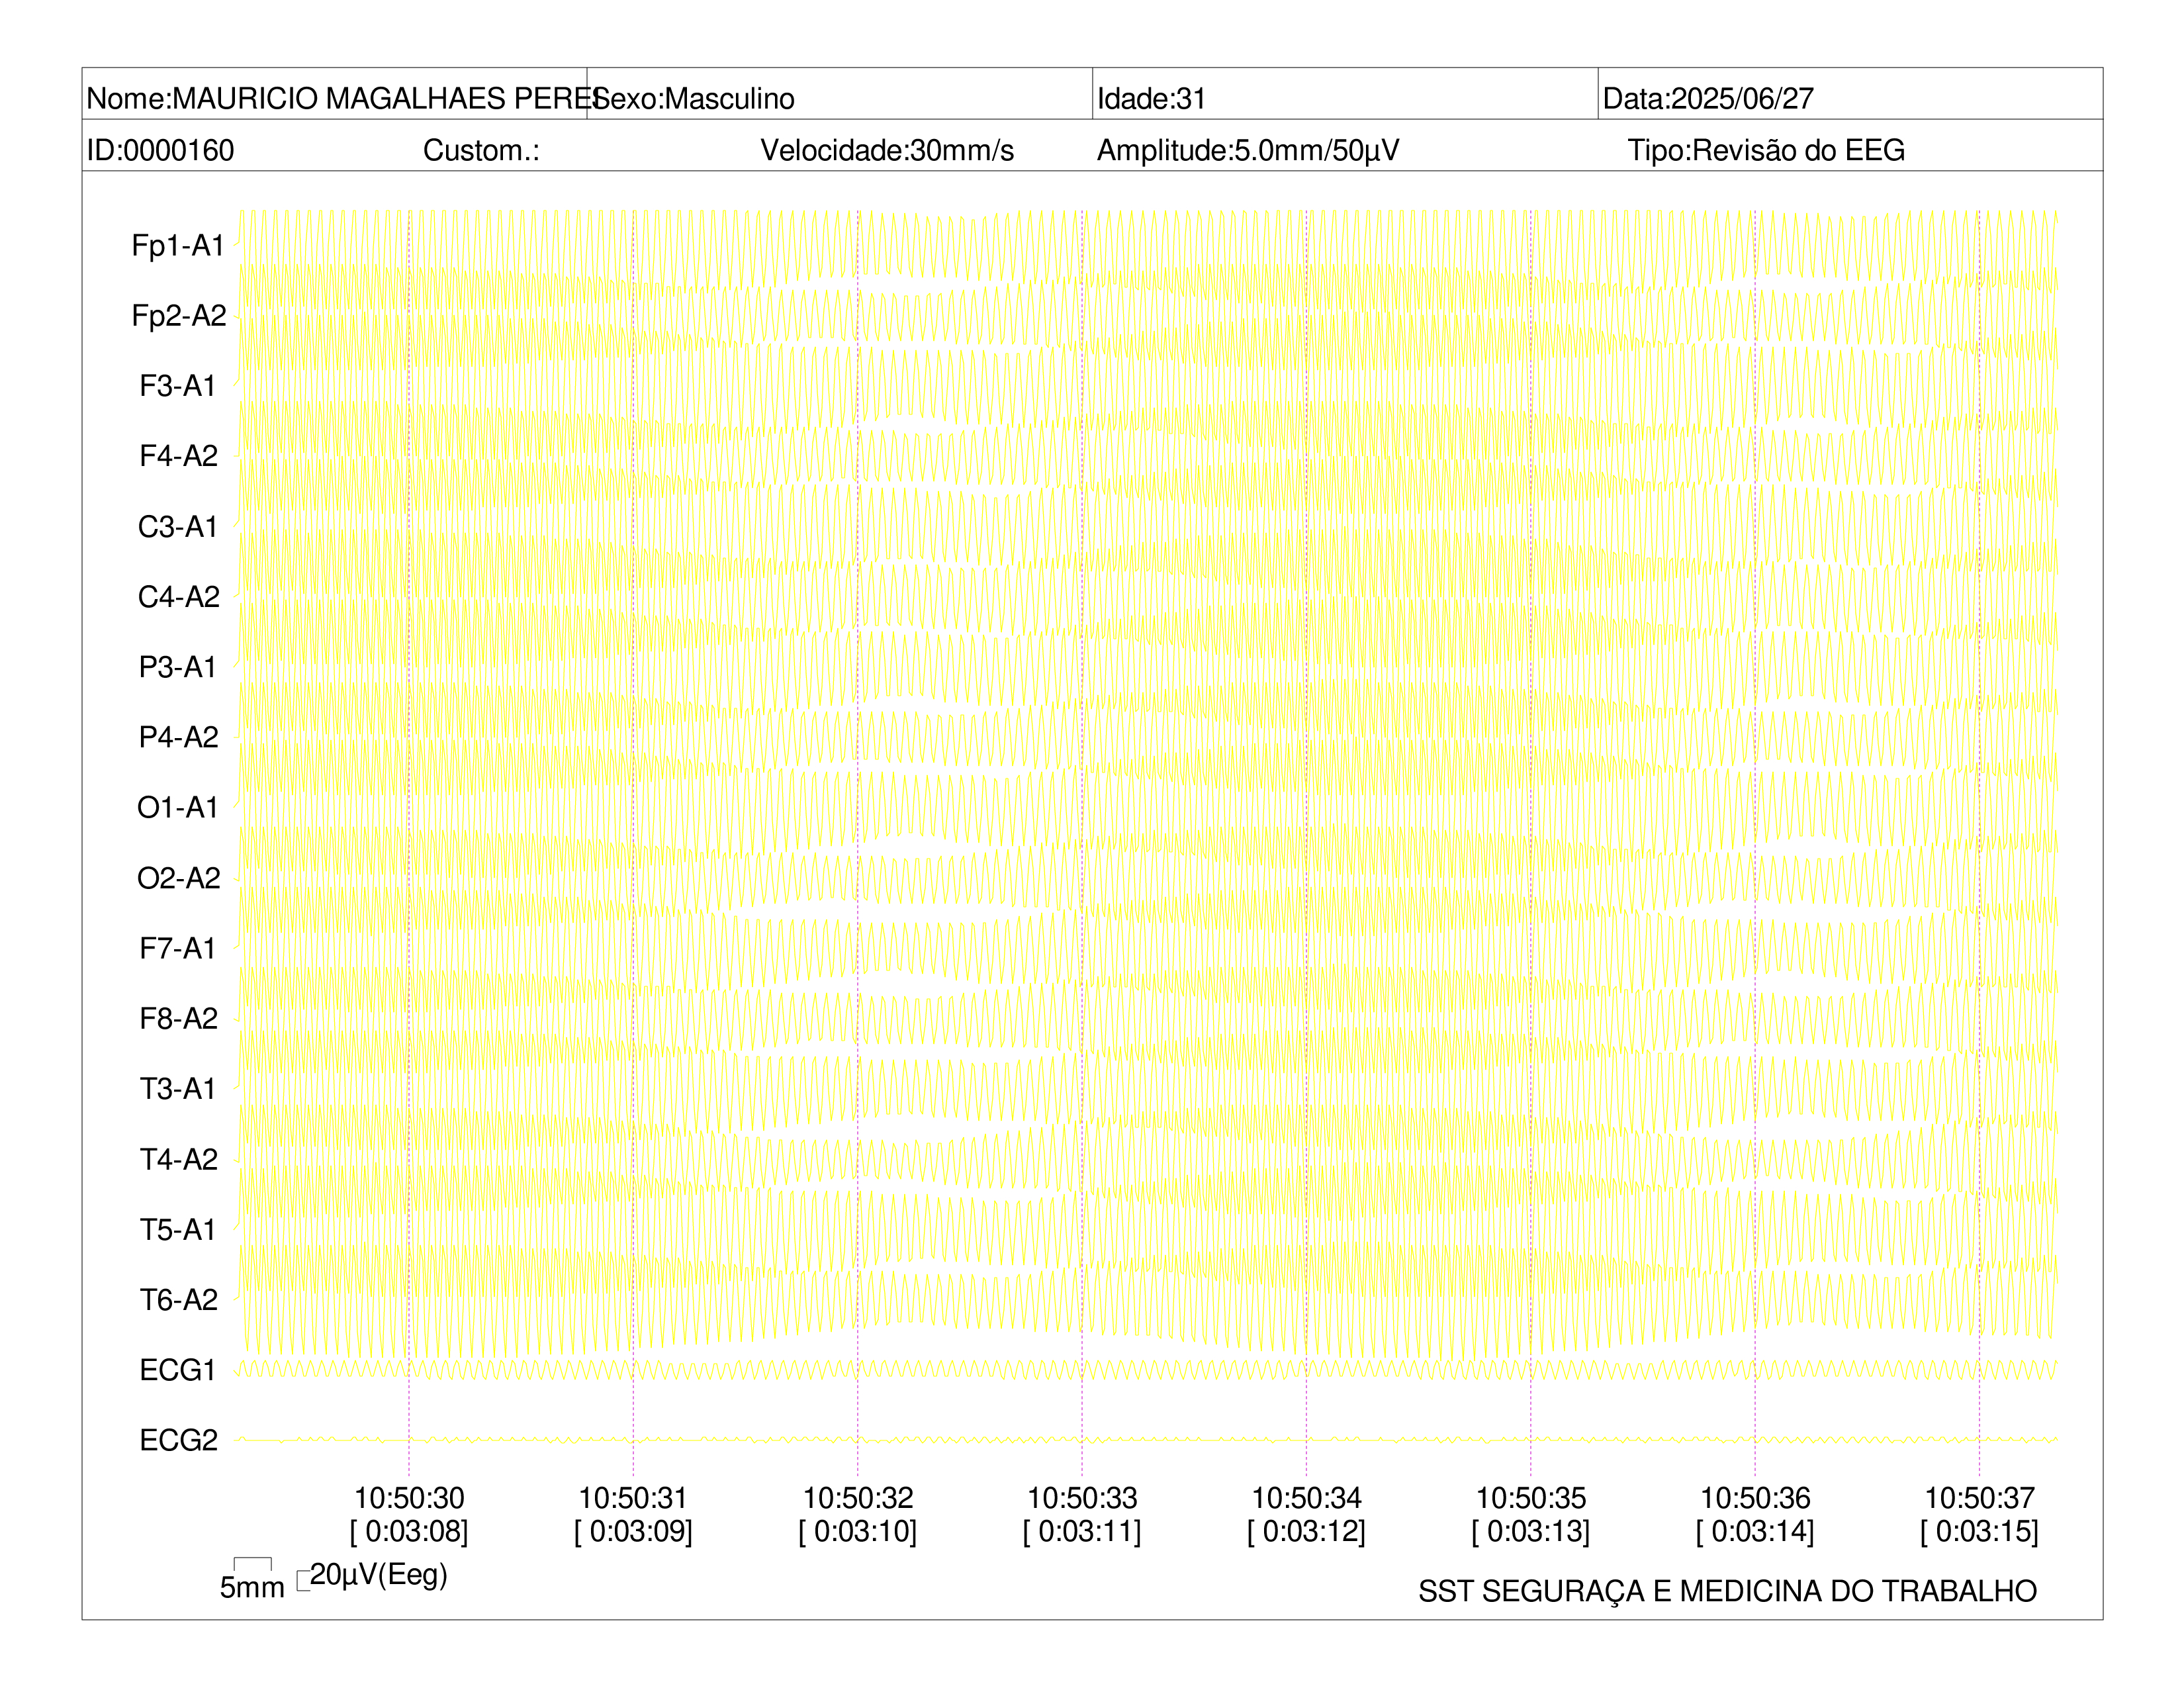Viewport: 2184px width, 1688px height.
Task: Click the 'Velocidade:30mm/s' text
Action: (x=887, y=150)
